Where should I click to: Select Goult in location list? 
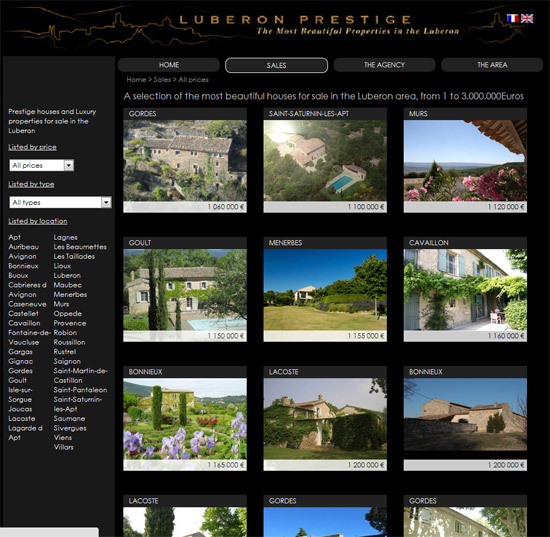pyautogui.click(x=18, y=380)
